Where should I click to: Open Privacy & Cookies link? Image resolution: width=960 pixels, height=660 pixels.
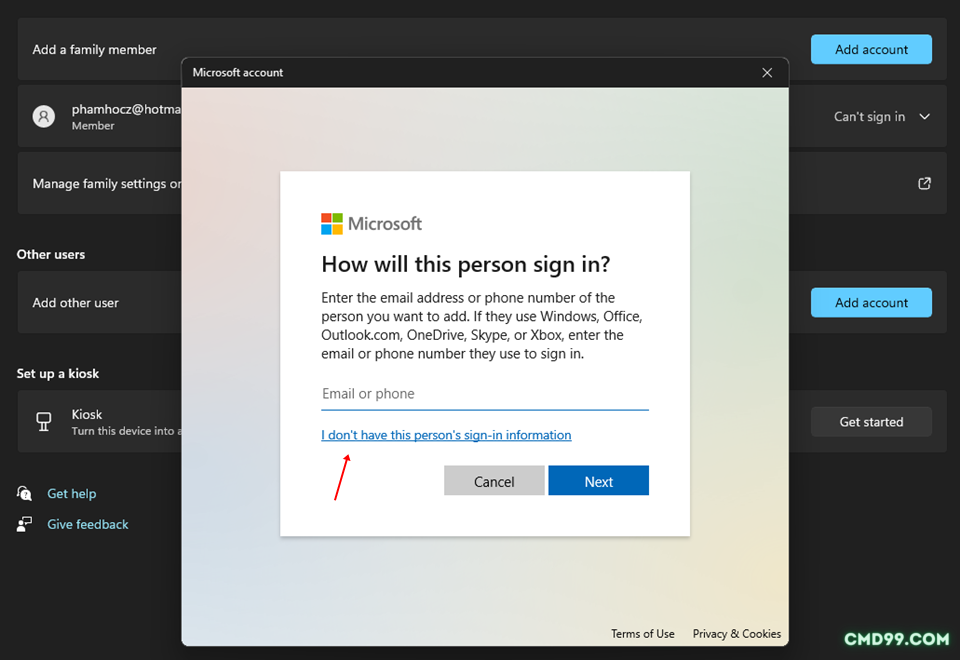coord(737,634)
